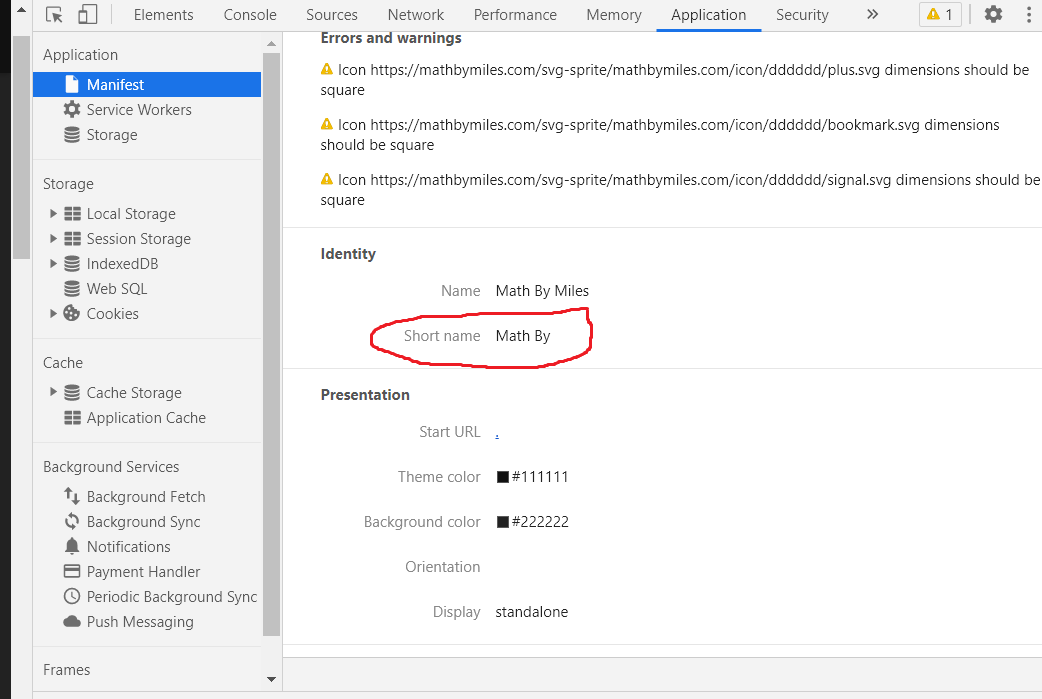Select the 'standalone' display value
Screen dimensions: 1042x699
click(532, 612)
